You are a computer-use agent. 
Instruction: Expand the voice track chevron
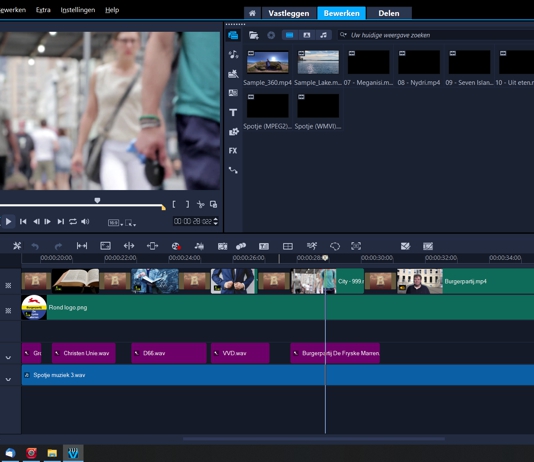(x=8, y=357)
